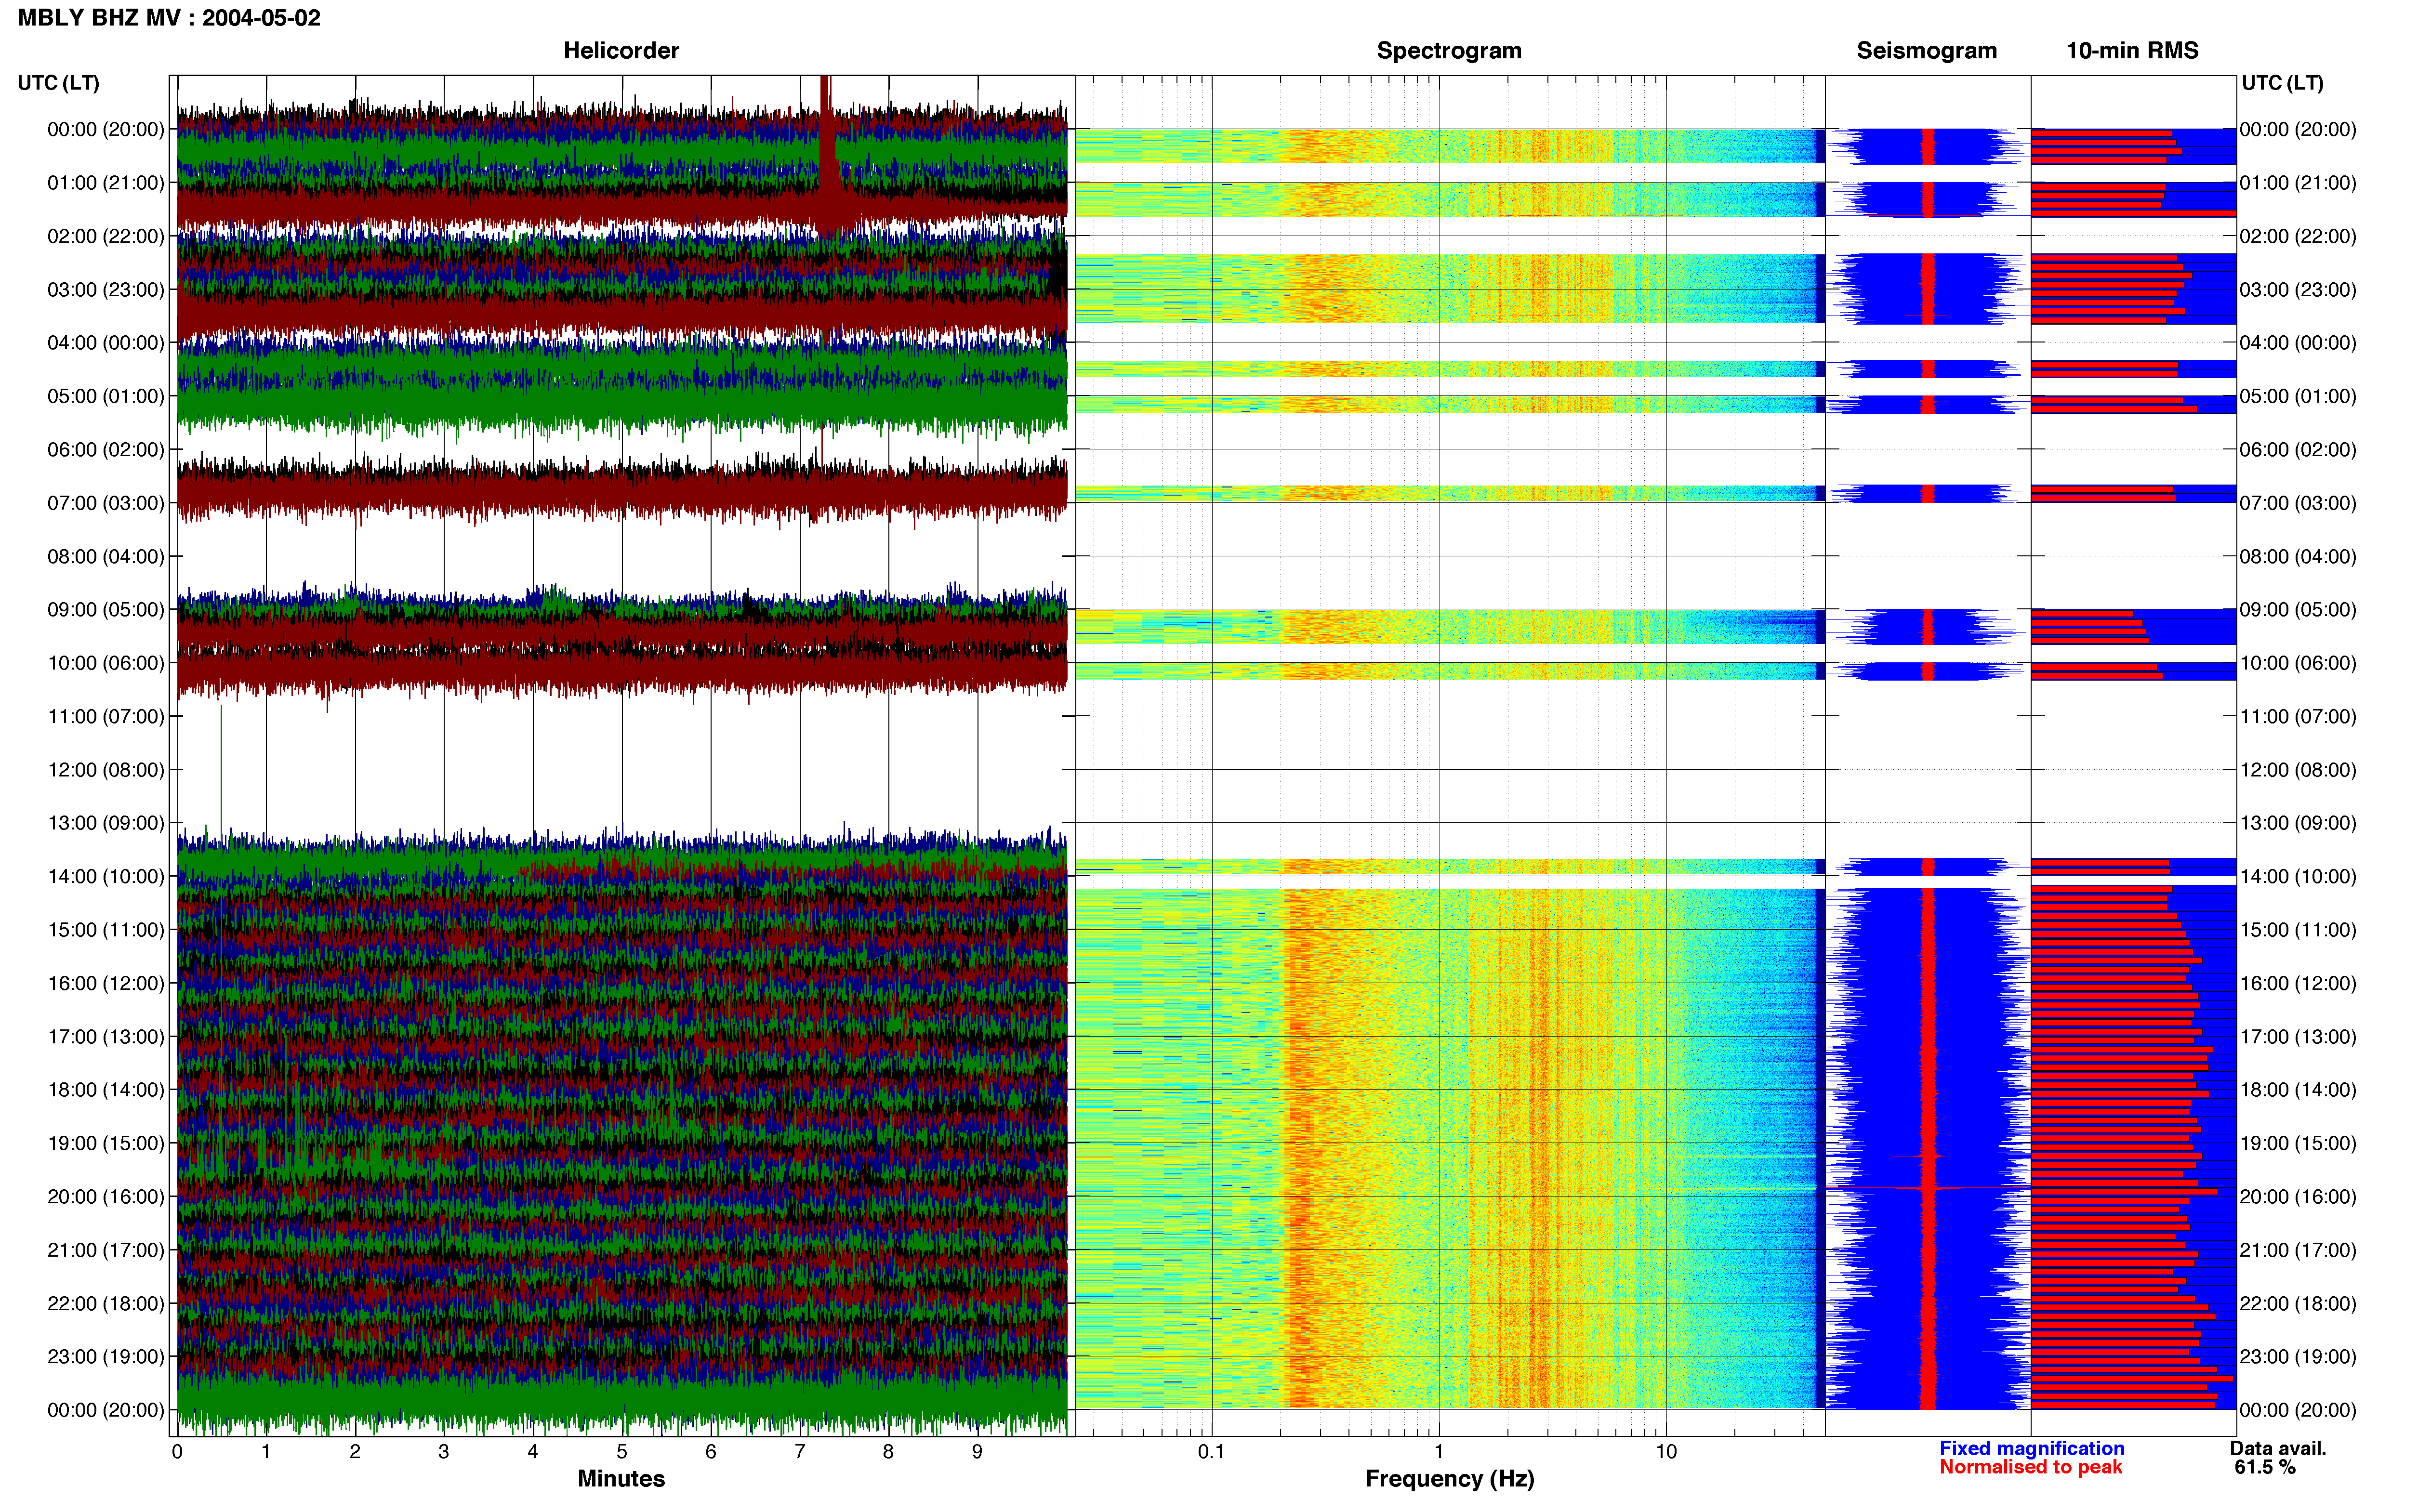Click left time label '03:00 (23:00)'
The width and height of the screenshot is (2418, 1512).
[x=106, y=290]
